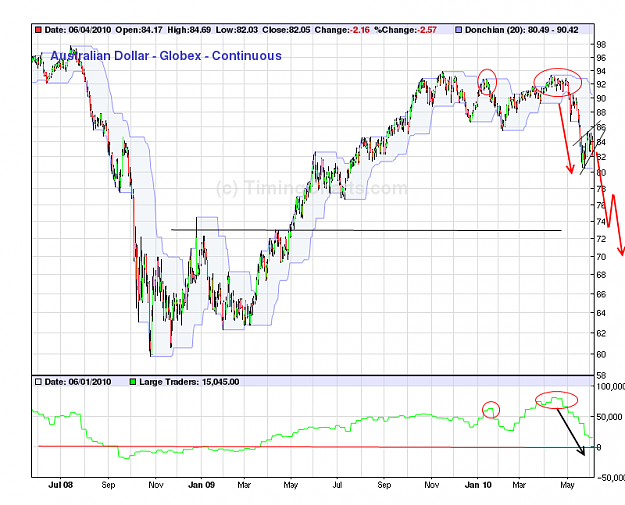Click the -50,000 Large Traders axis label
The height and width of the screenshot is (505, 625).
point(611,477)
